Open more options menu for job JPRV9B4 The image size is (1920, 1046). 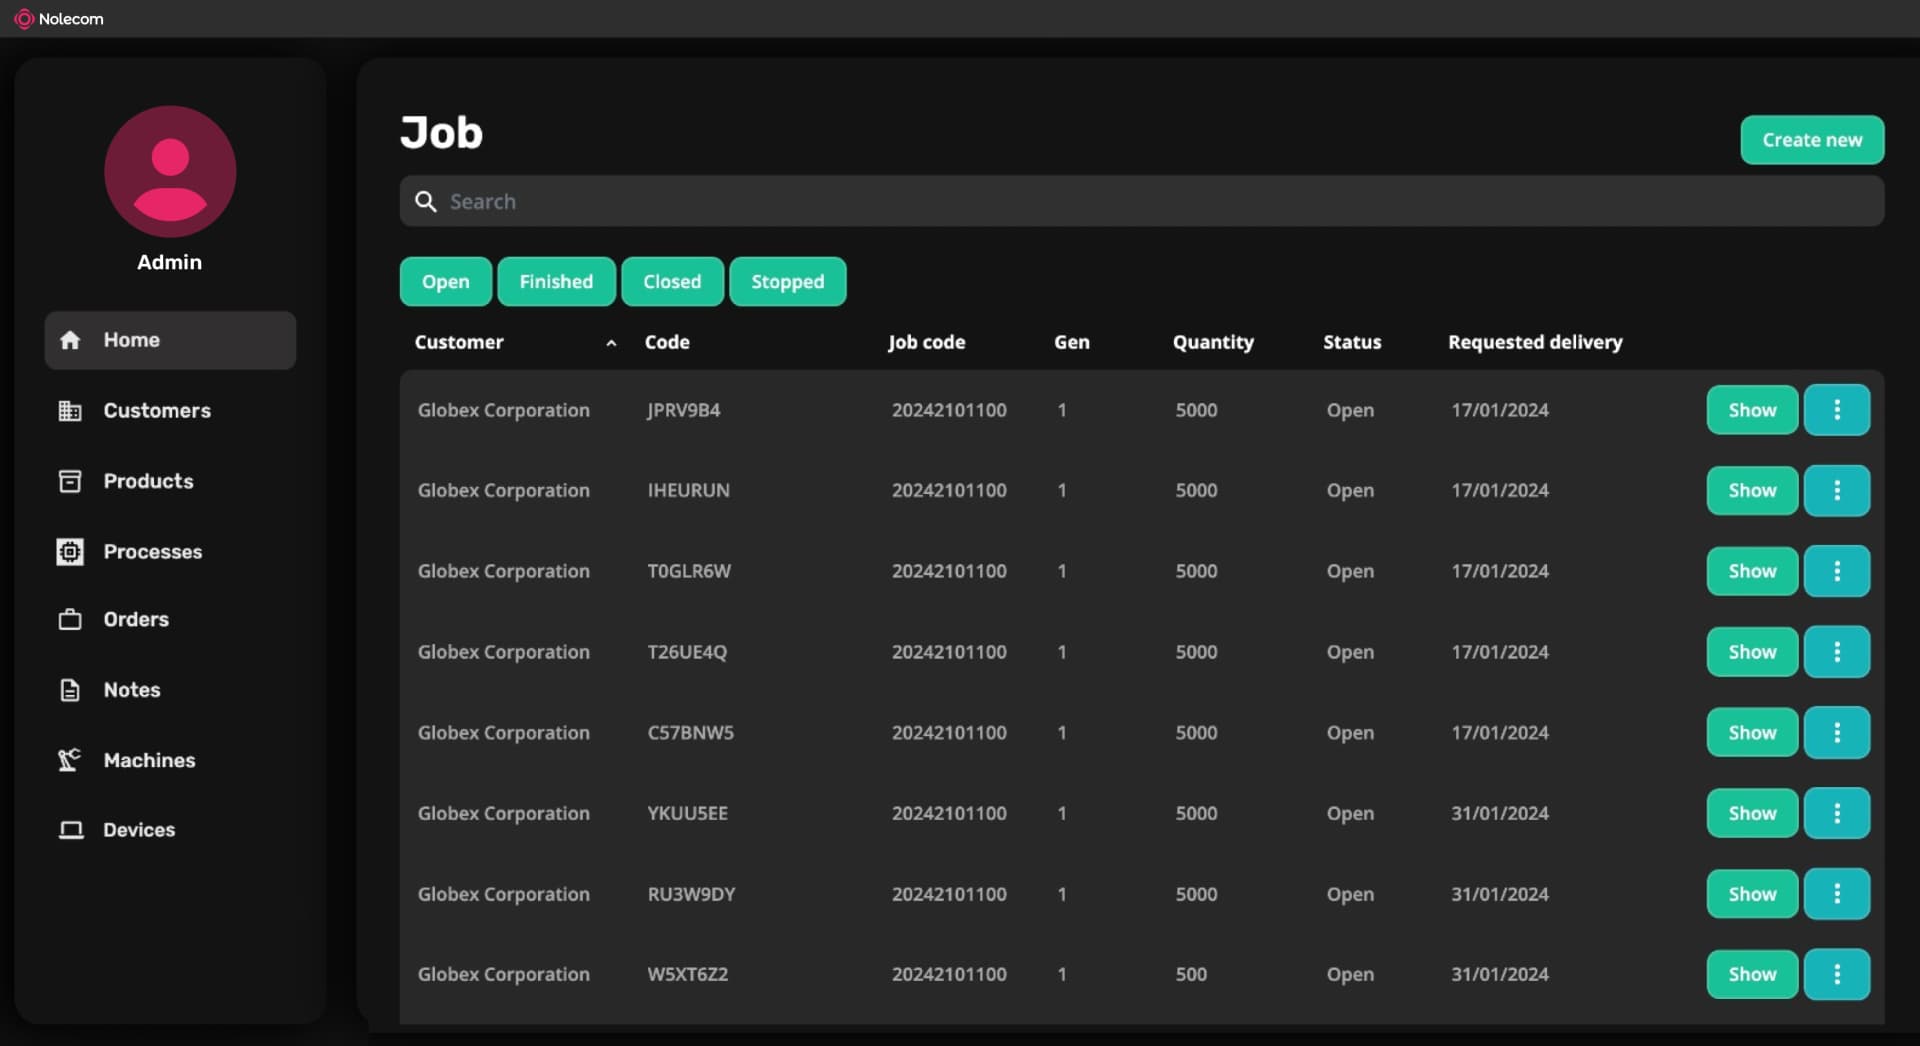[1836, 410]
